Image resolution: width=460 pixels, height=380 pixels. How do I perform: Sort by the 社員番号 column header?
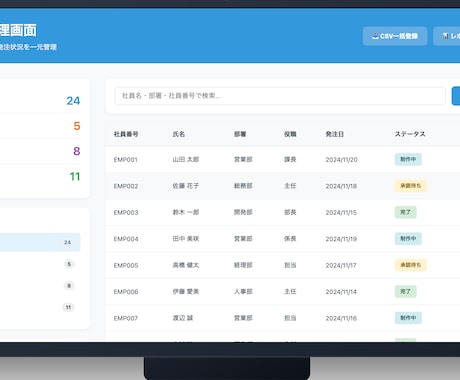click(126, 134)
